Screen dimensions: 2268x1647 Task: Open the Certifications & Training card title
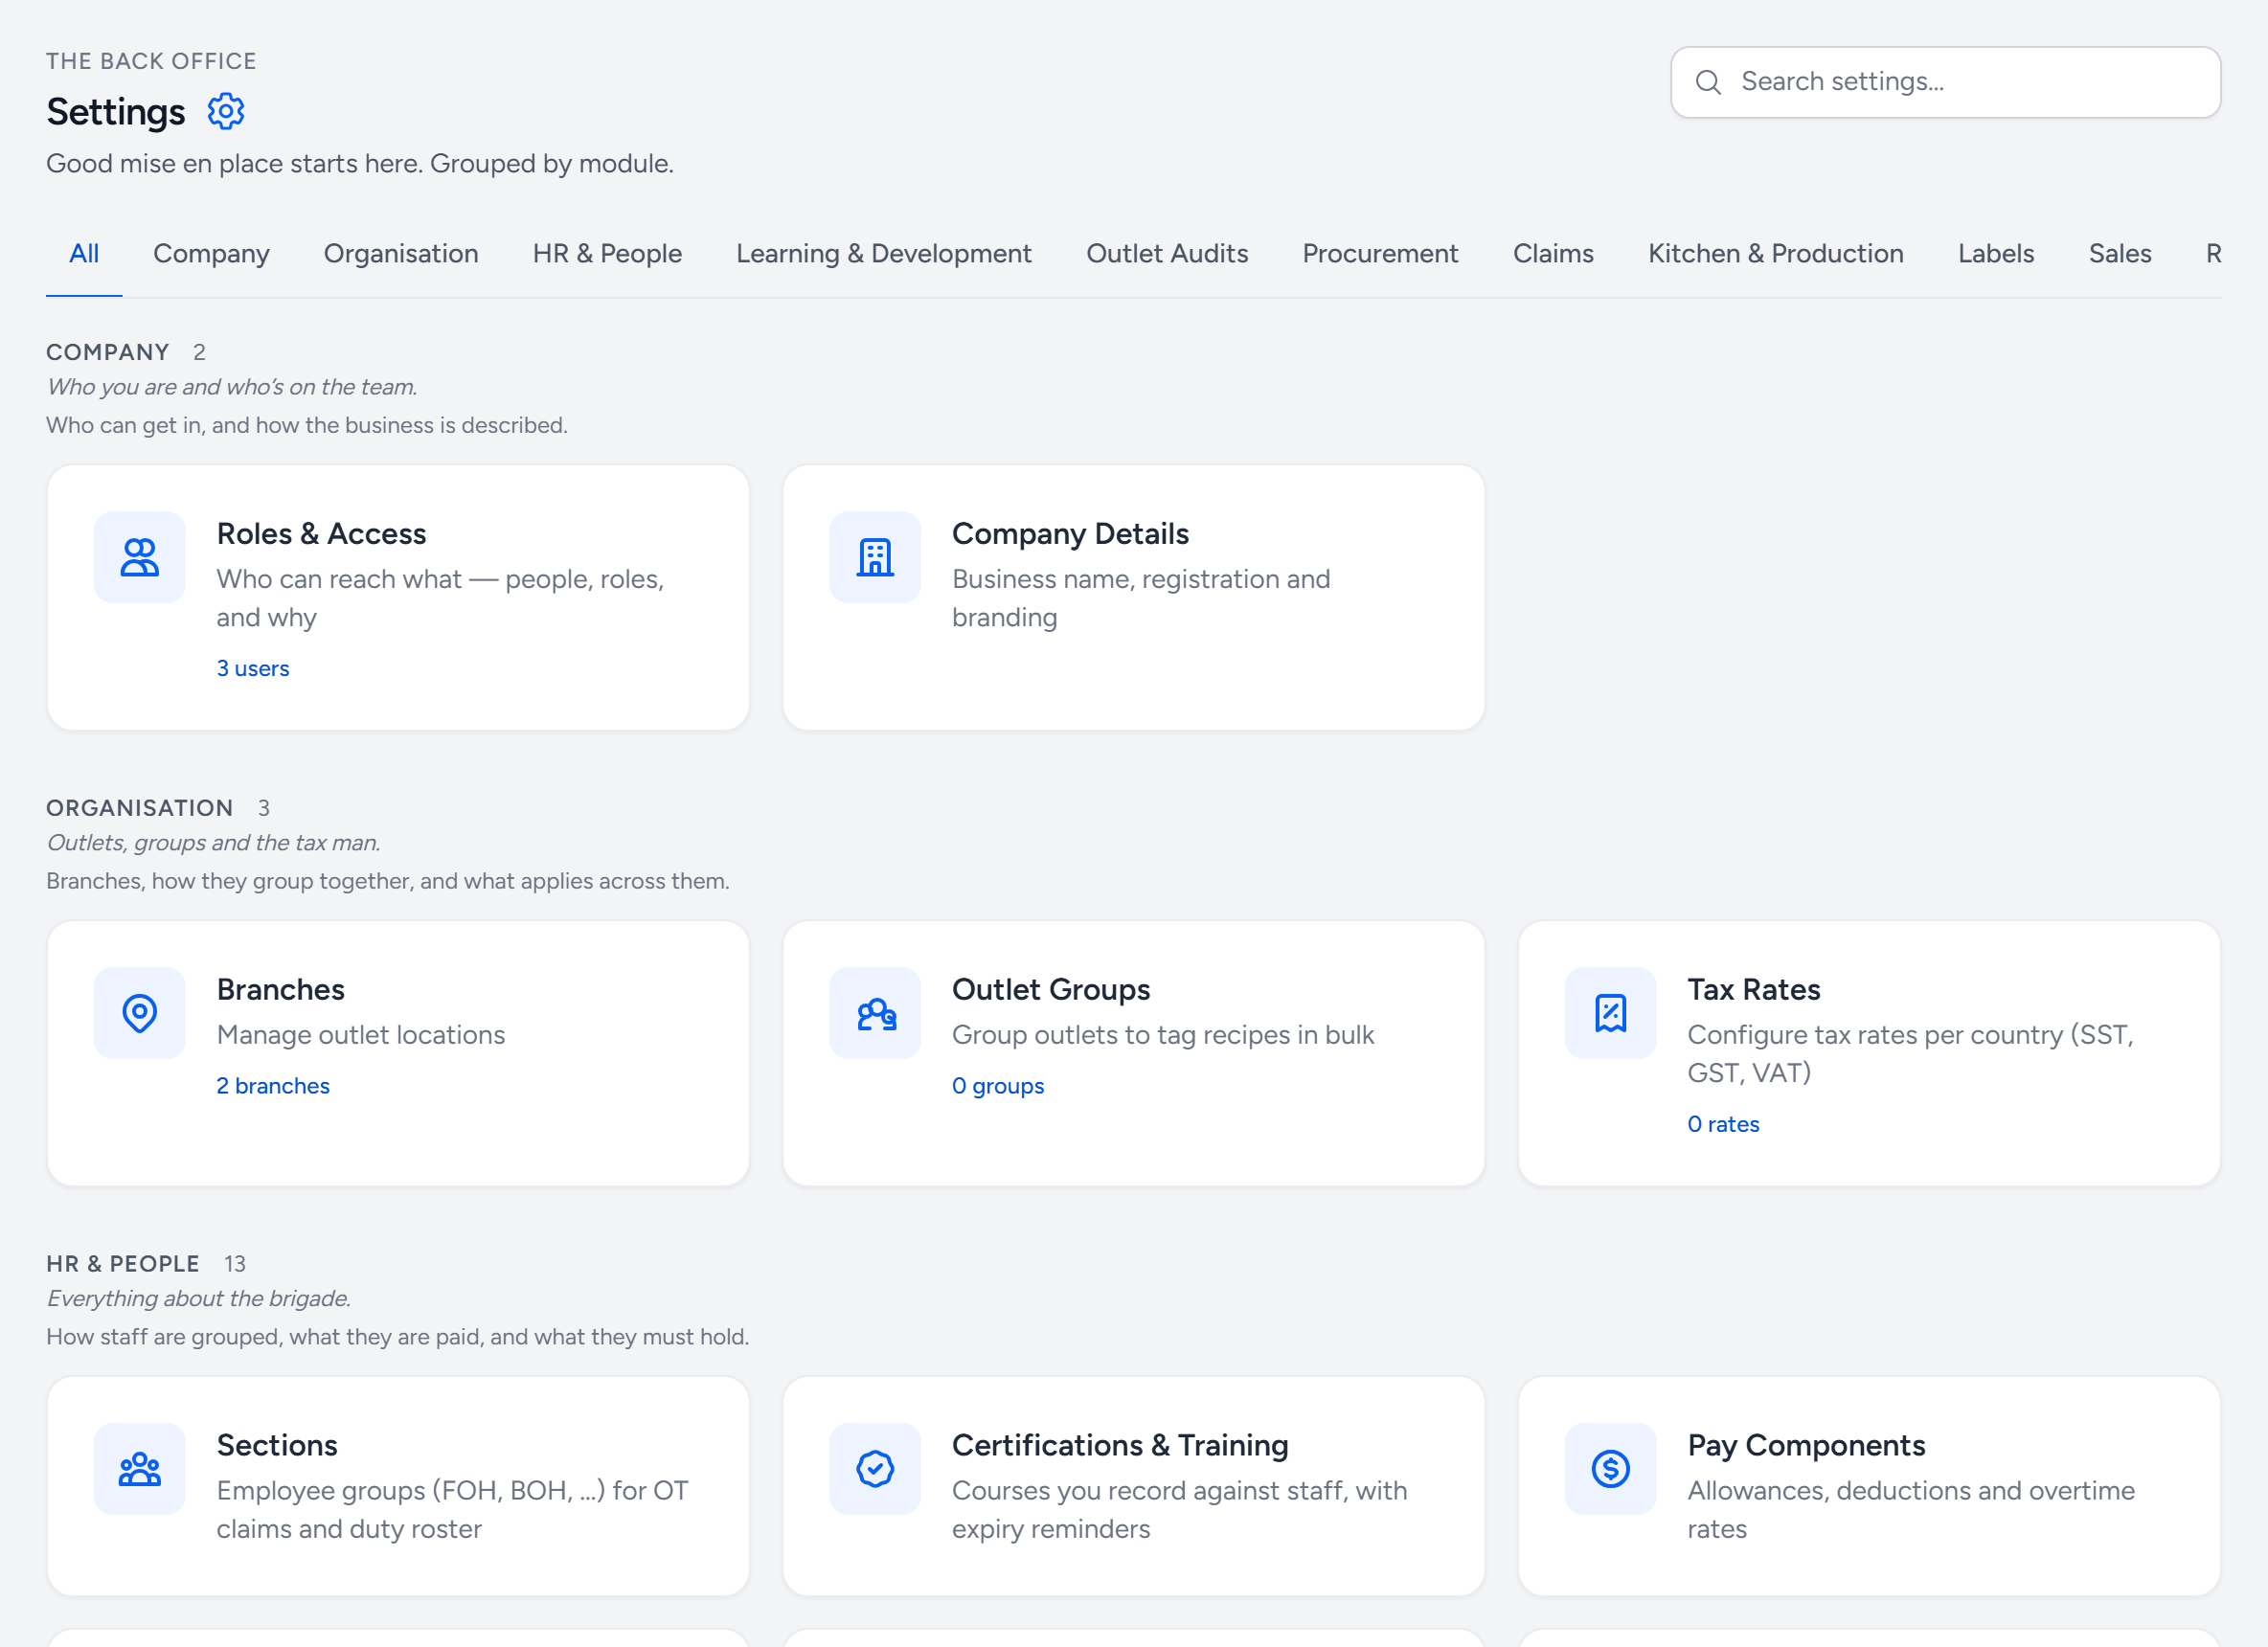click(1120, 1445)
